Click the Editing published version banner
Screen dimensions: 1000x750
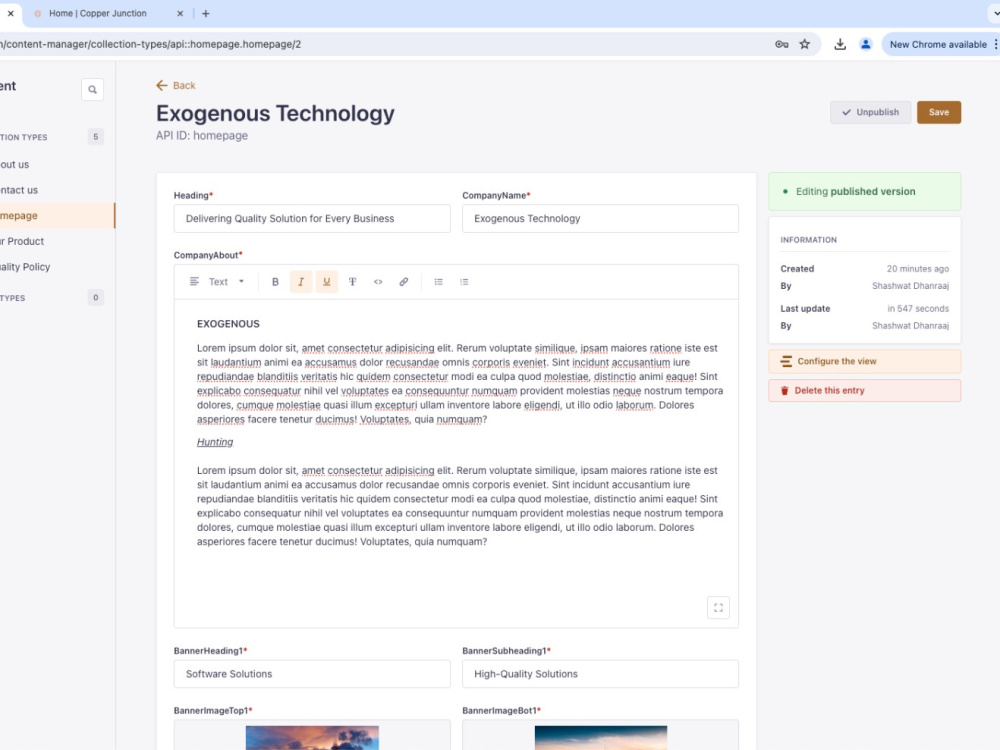coord(865,191)
